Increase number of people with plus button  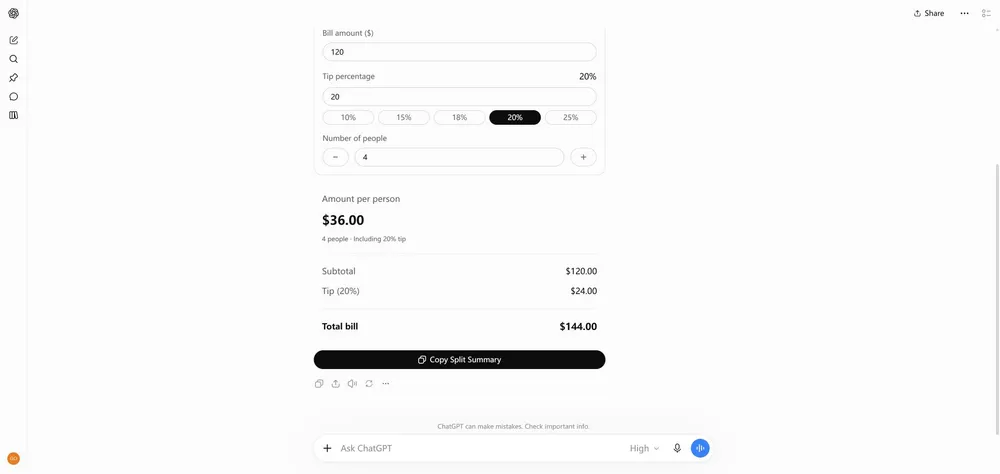(x=584, y=157)
